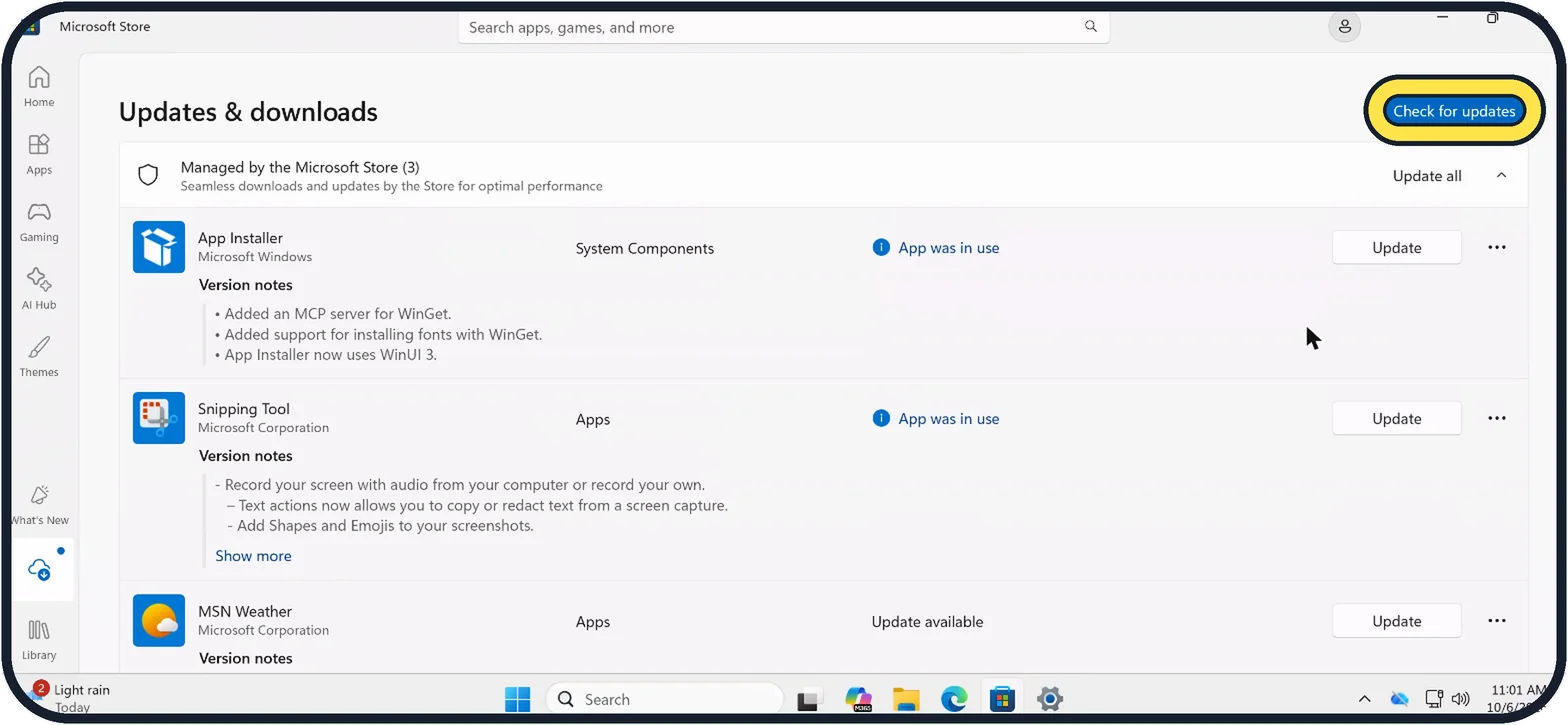Open Settings gear on the taskbar

[1049, 699]
